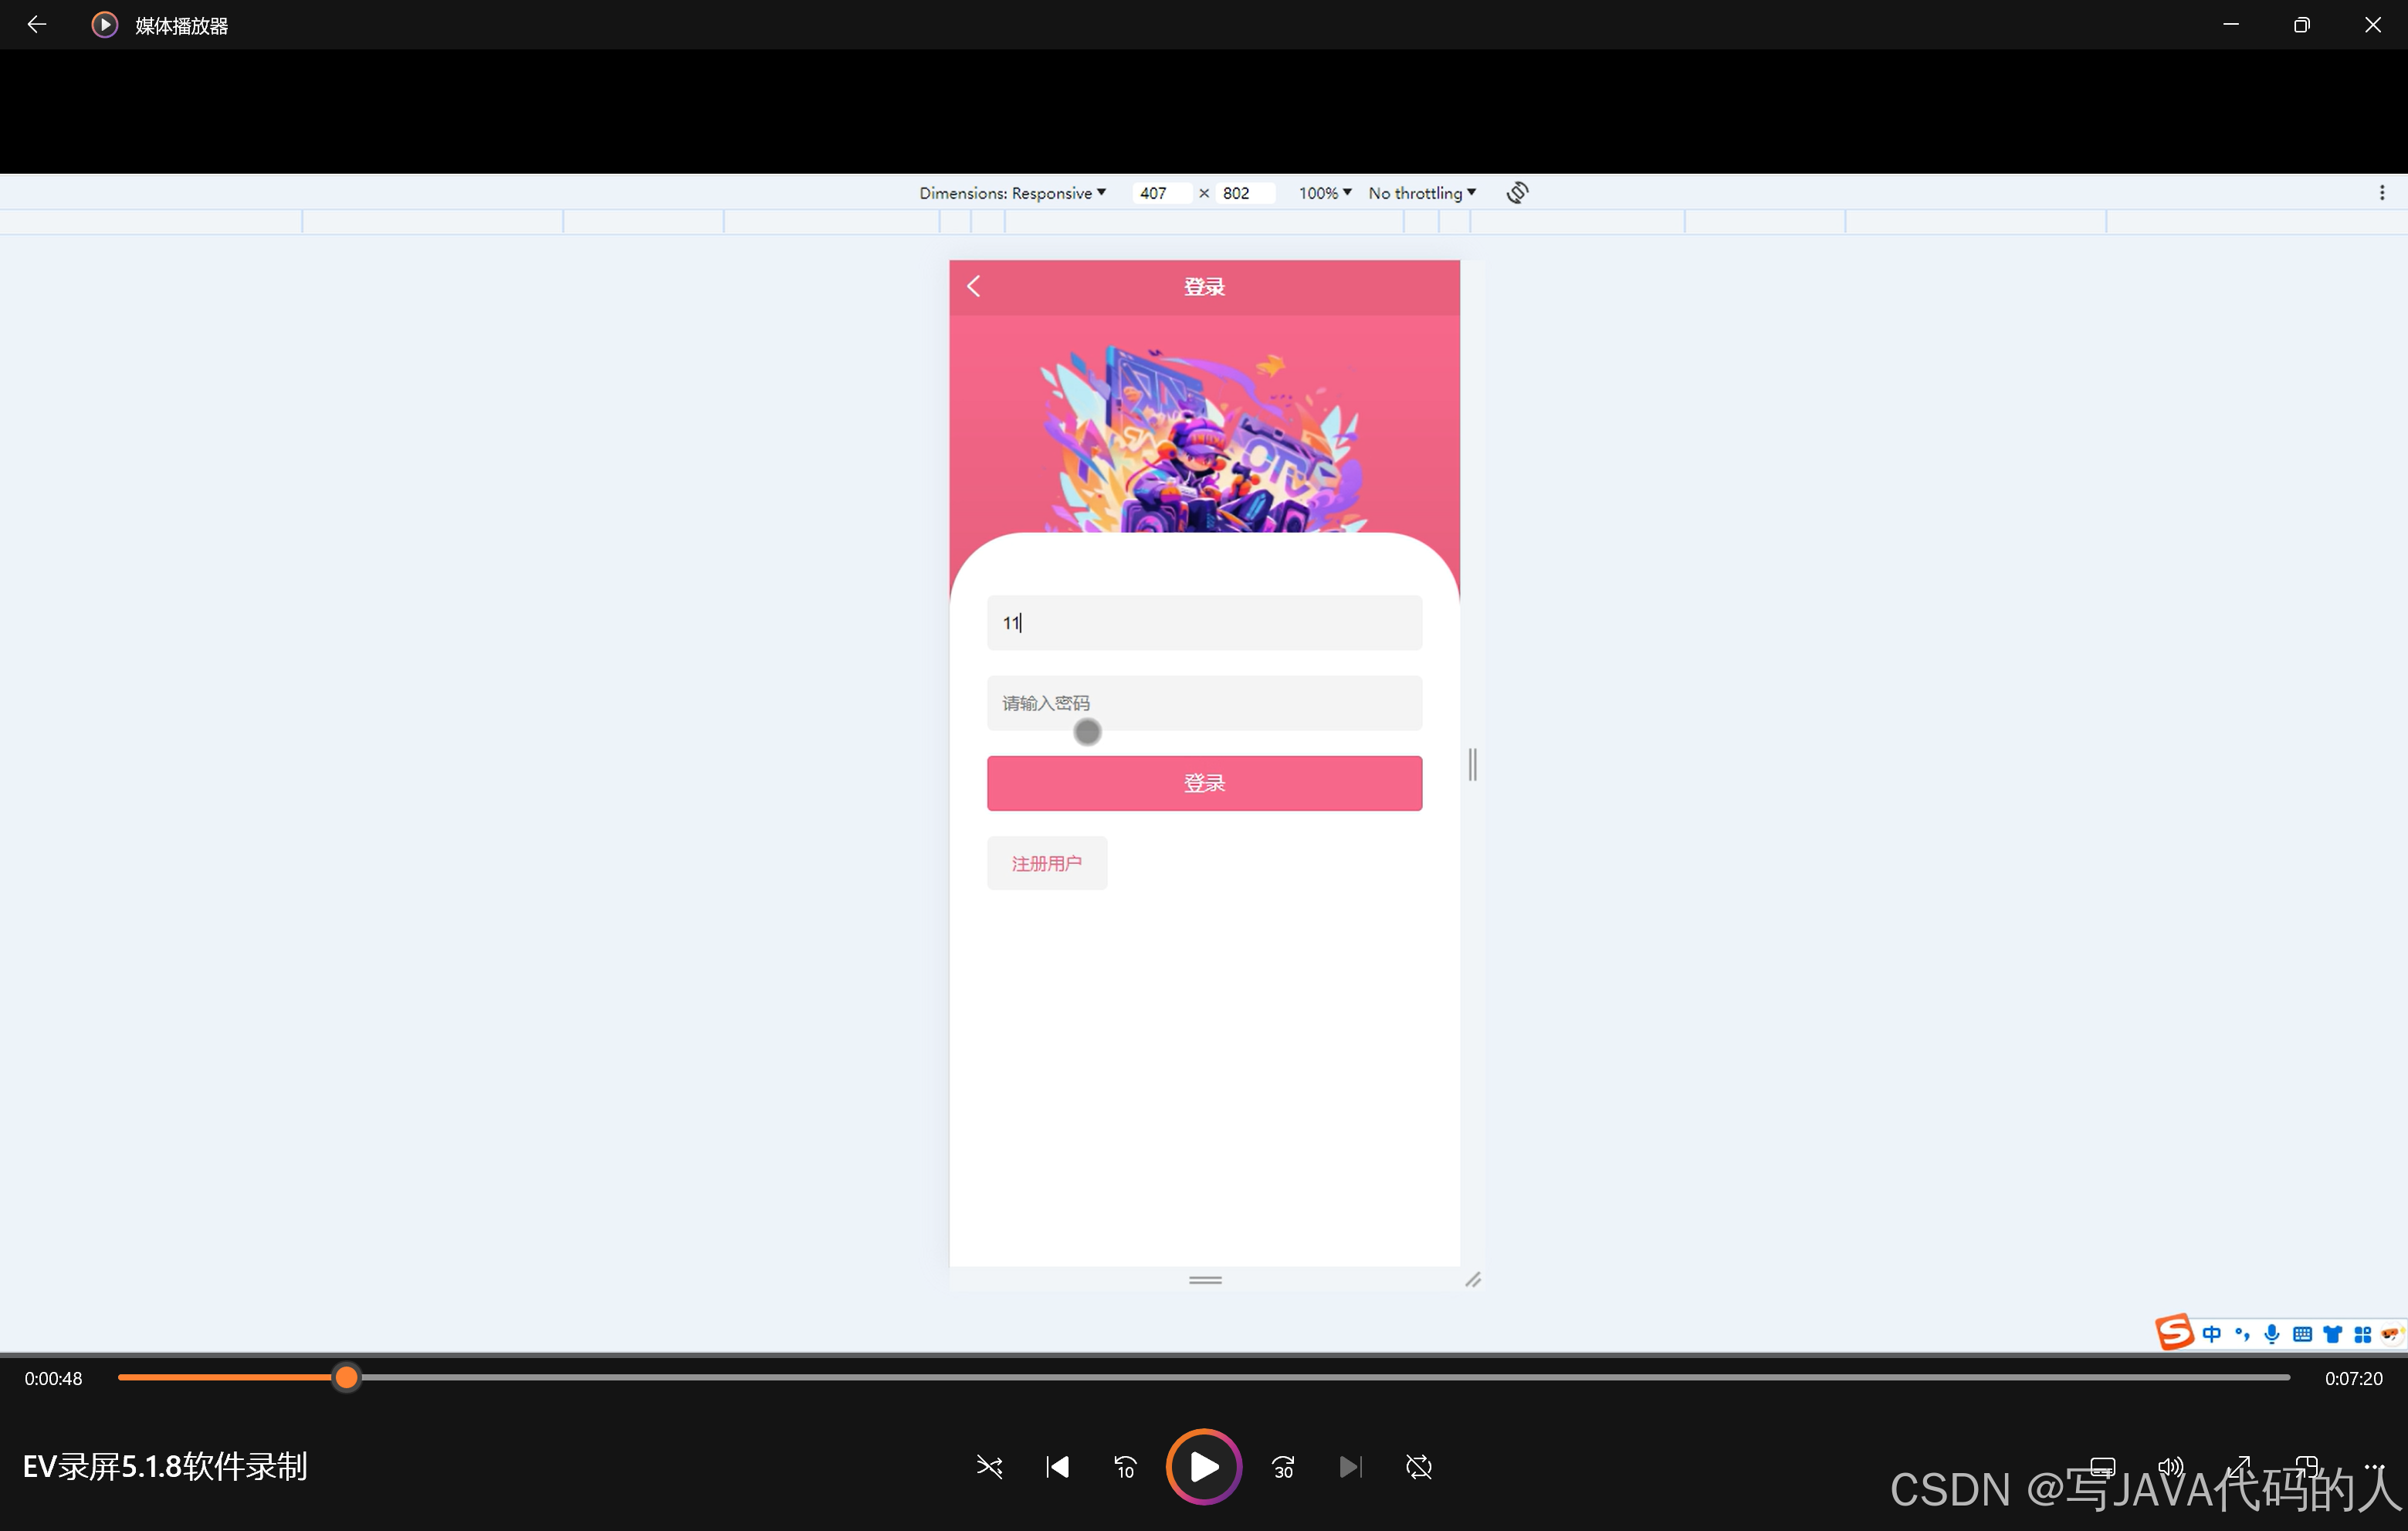Open more options menu in player
This screenshot has height=1531, width=2408.
click(x=2374, y=1466)
